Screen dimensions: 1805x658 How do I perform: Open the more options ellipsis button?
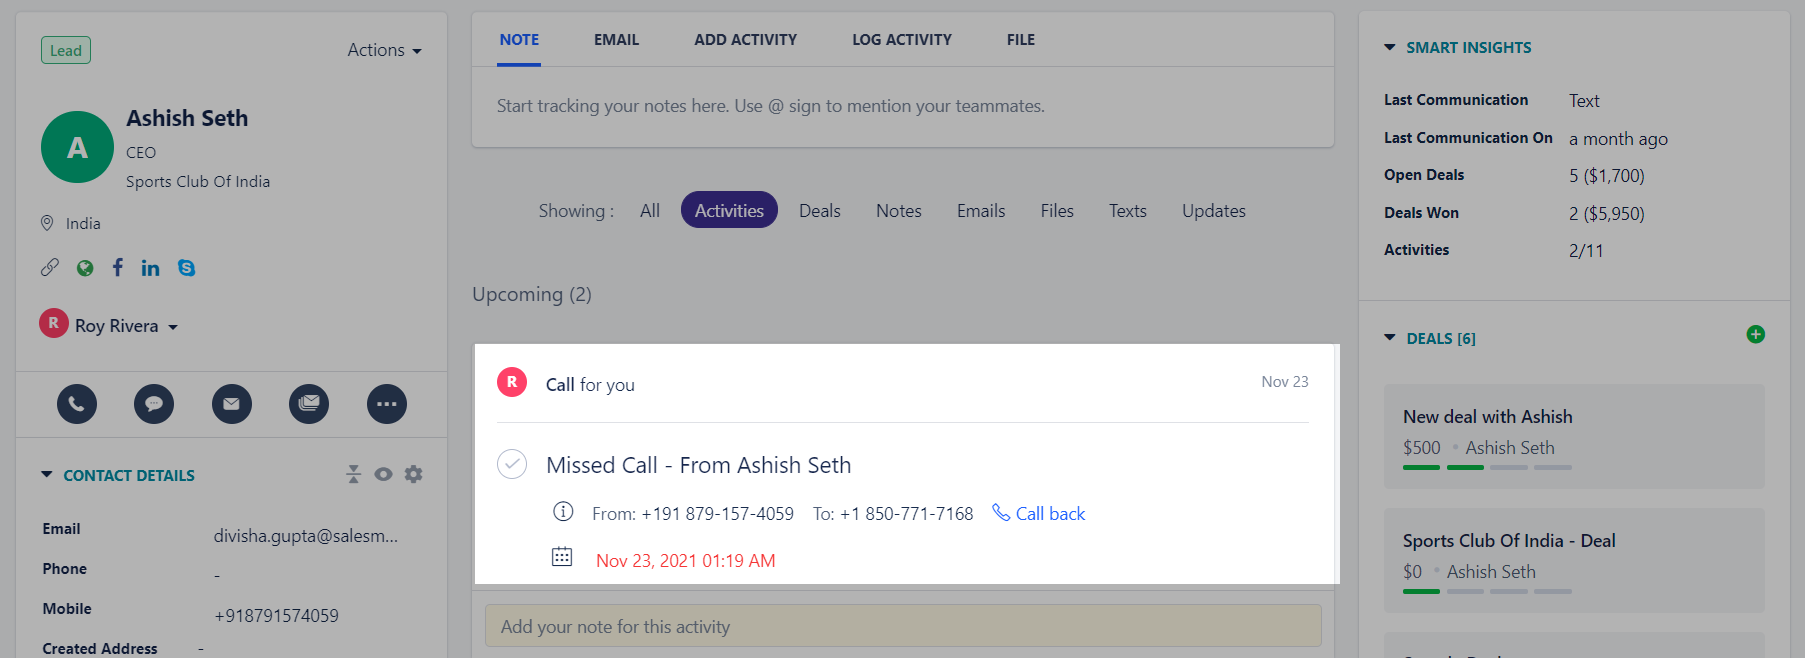(x=386, y=404)
